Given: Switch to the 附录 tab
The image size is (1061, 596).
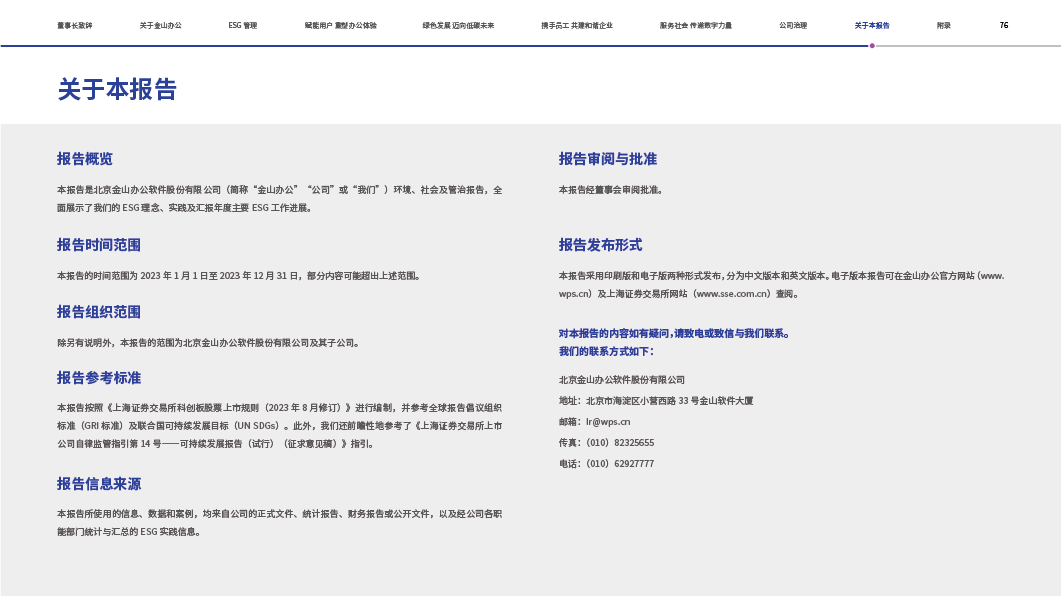Looking at the screenshot, I should 943,25.
